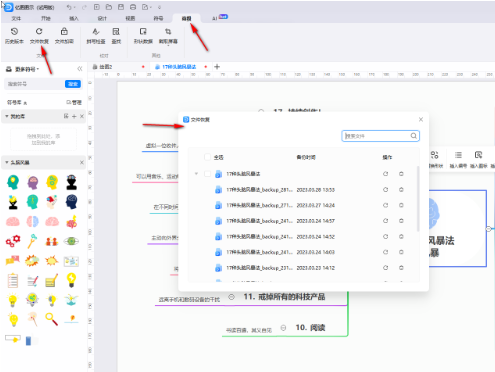495x372 pixels.
Task: Focus the search symbols input field
Action: point(34,84)
